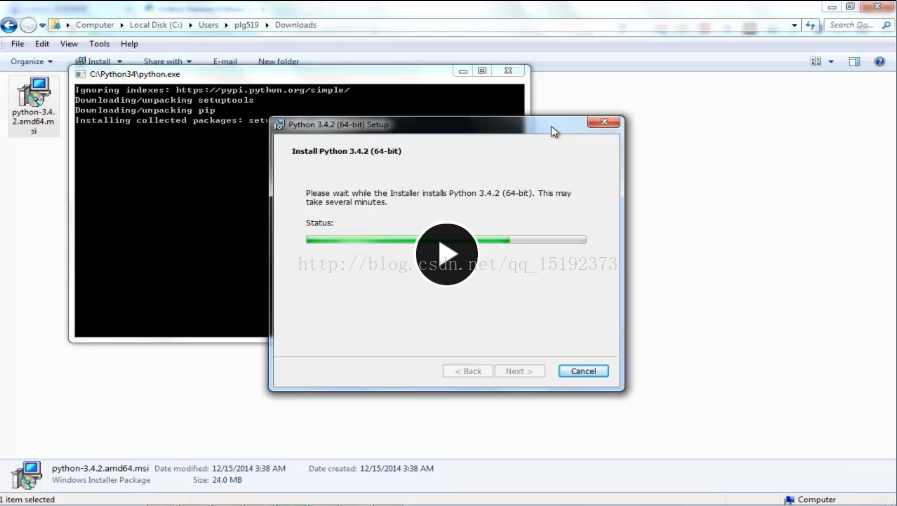Select Downloads in the address breadcrumb
The width and height of the screenshot is (897, 506).
coord(296,25)
